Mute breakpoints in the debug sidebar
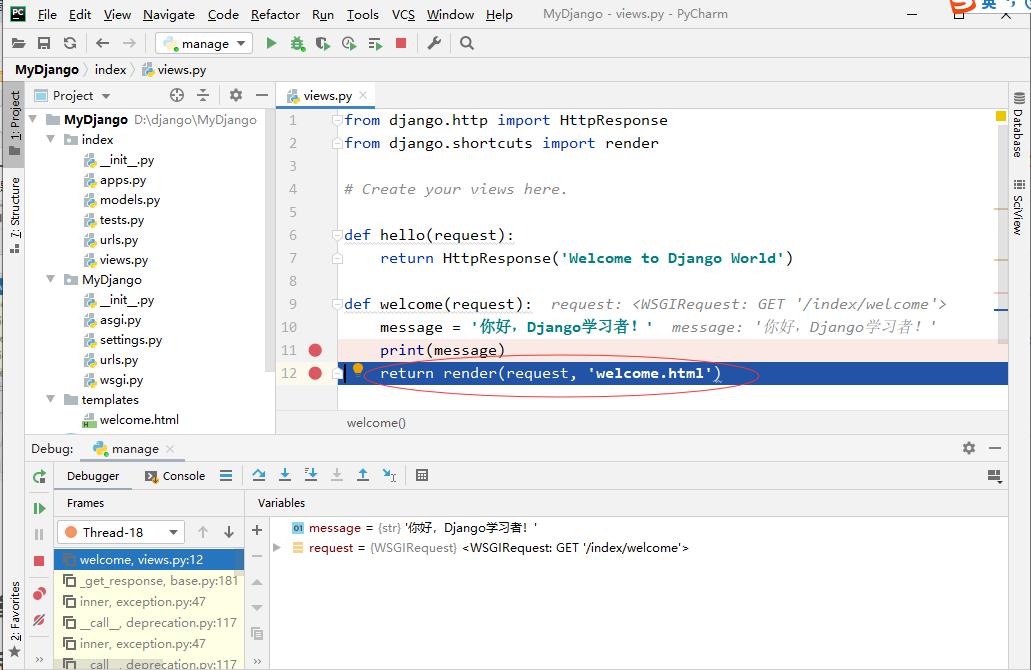 click(x=39, y=619)
